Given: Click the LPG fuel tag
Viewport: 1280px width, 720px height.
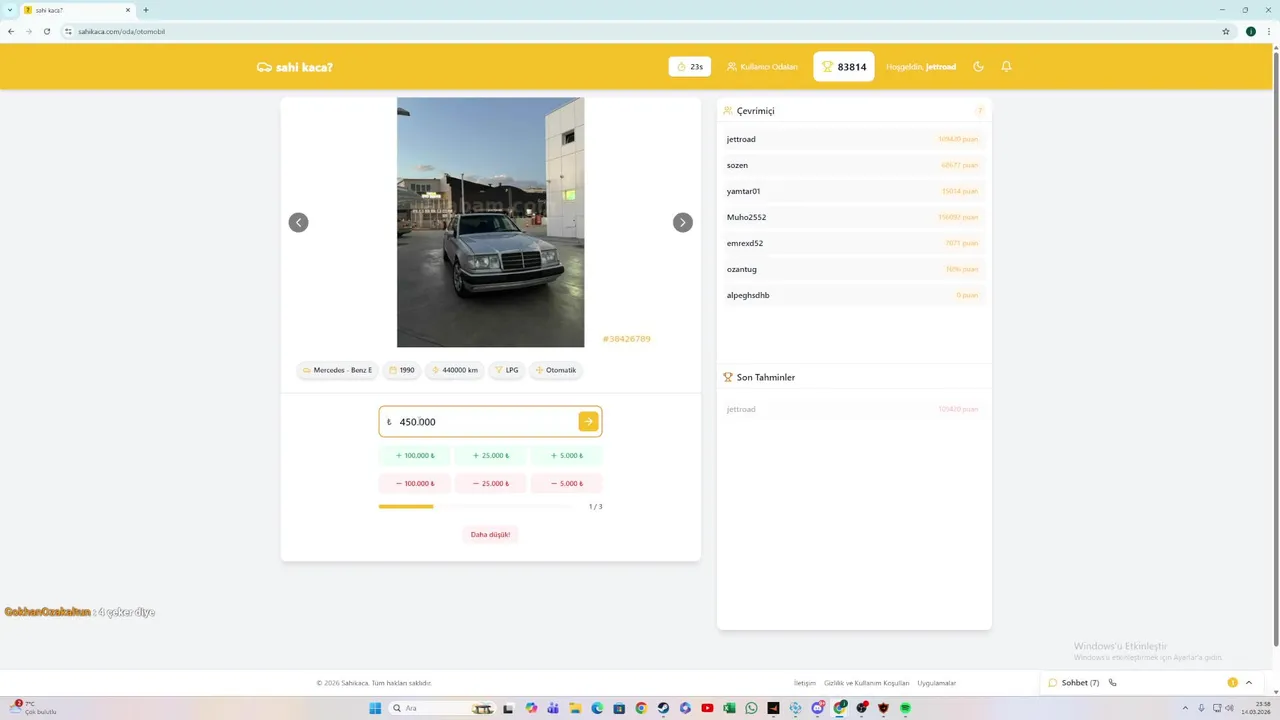Looking at the screenshot, I should 507,370.
